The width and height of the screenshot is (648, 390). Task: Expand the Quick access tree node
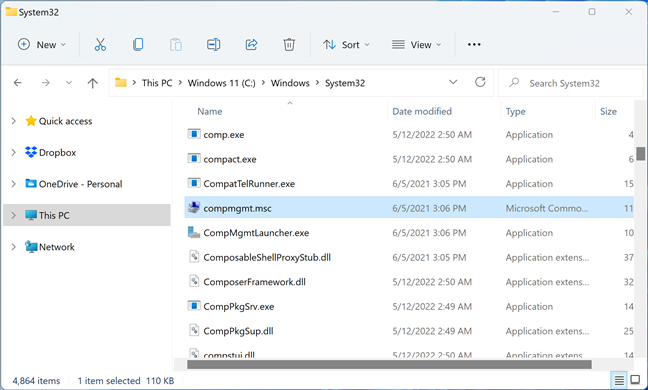(14, 121)
